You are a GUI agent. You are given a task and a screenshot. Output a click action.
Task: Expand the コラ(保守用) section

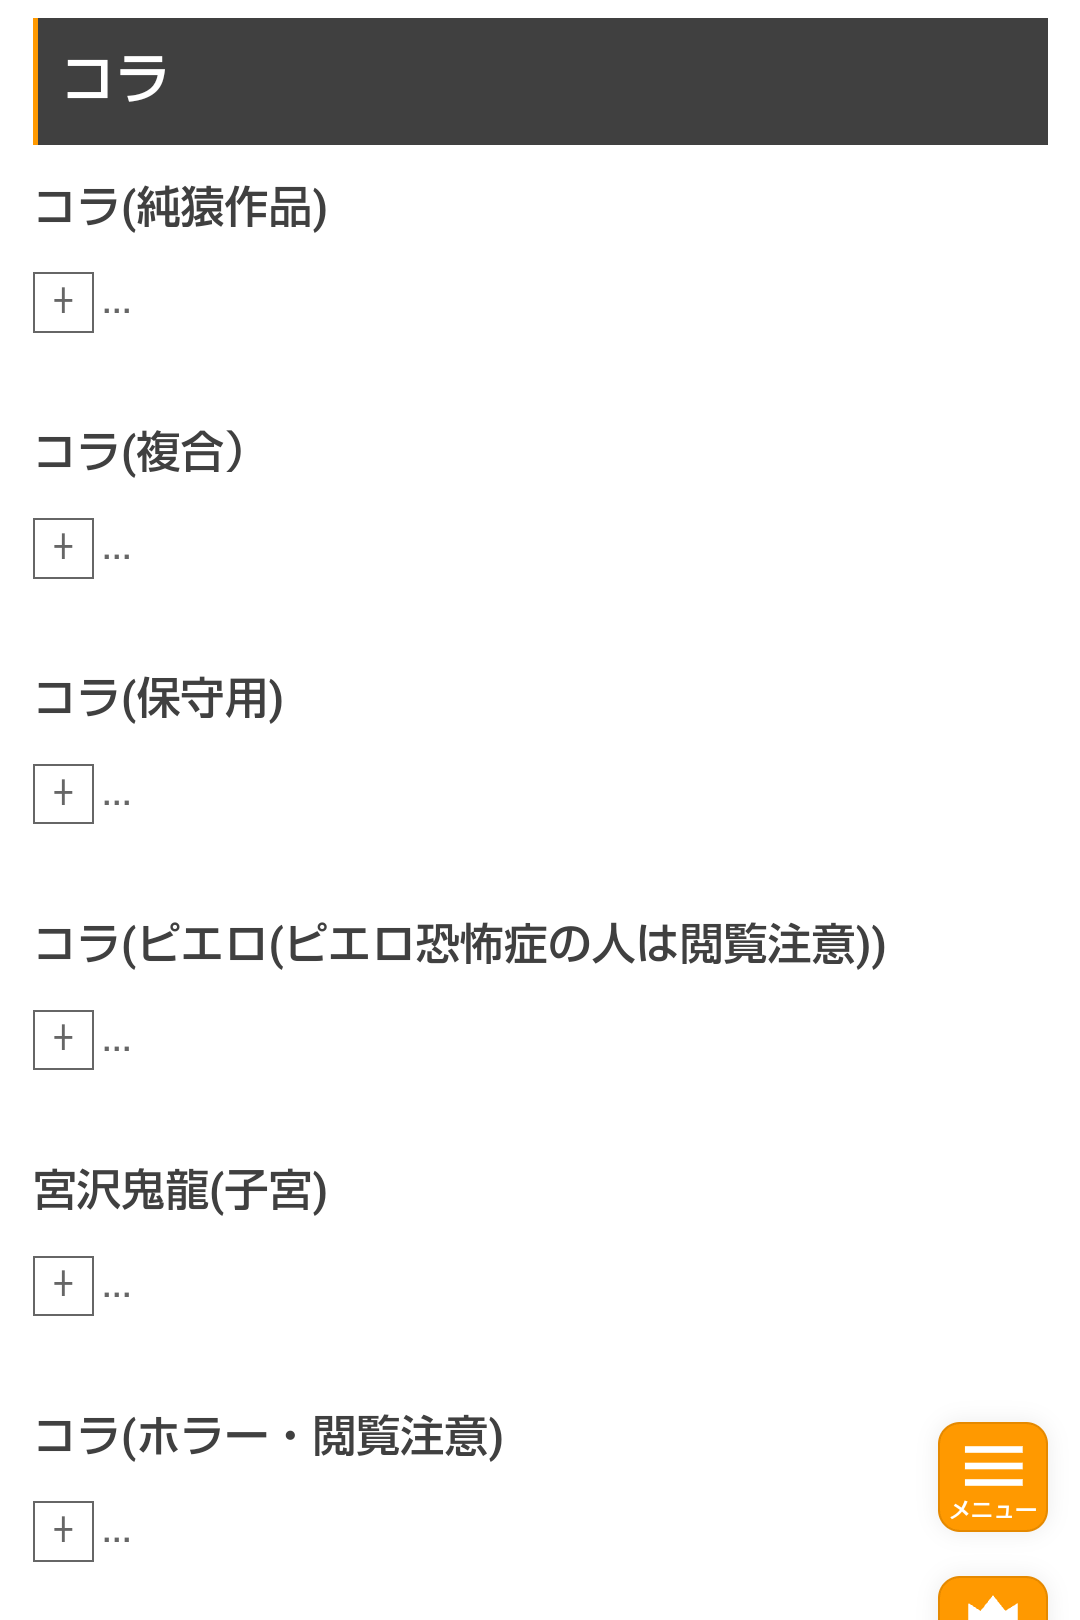[63, 794]
